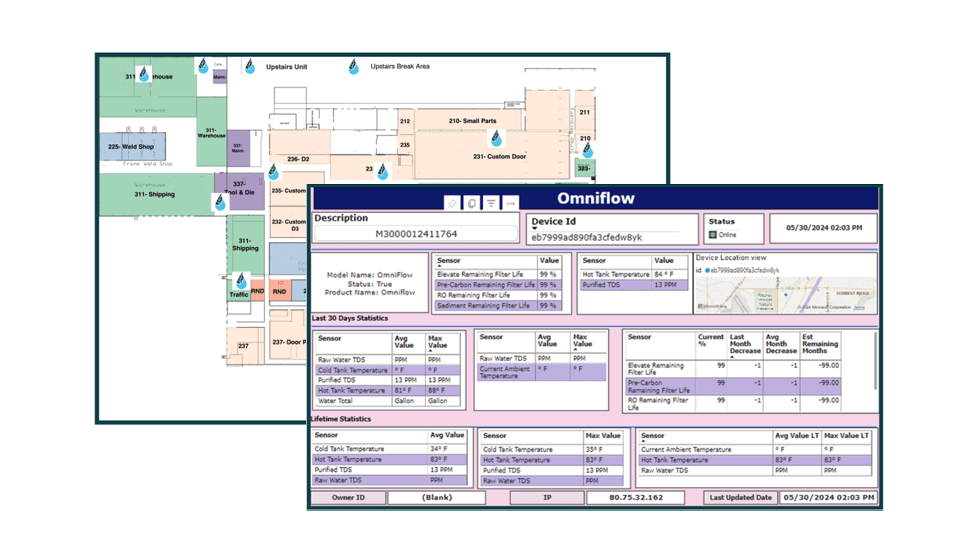Click the Description field M3000012411764
Screen dimensions: 961x542
pyautogui.click(x=416, y=234)
